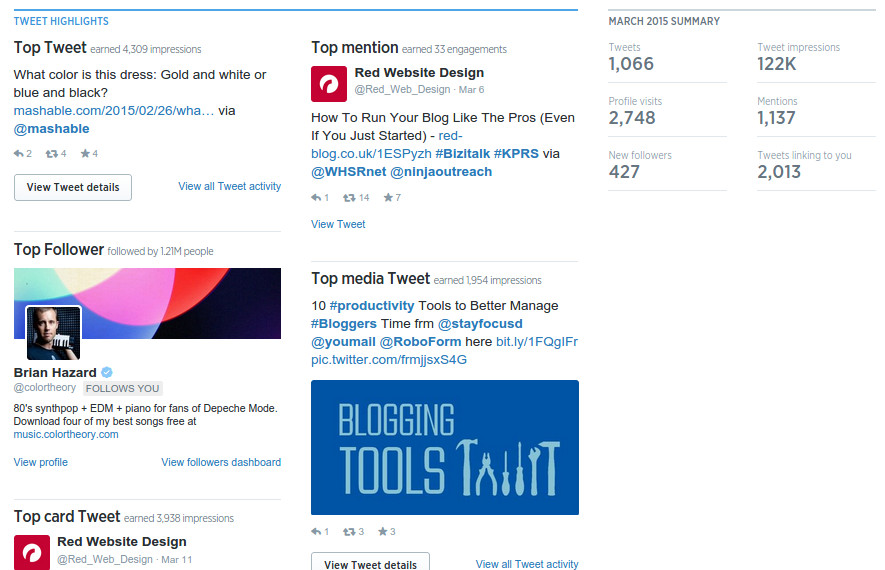Open the mashable.com dress article link
Viewport: 885px width, 570px height.
[x=114, y=111]
